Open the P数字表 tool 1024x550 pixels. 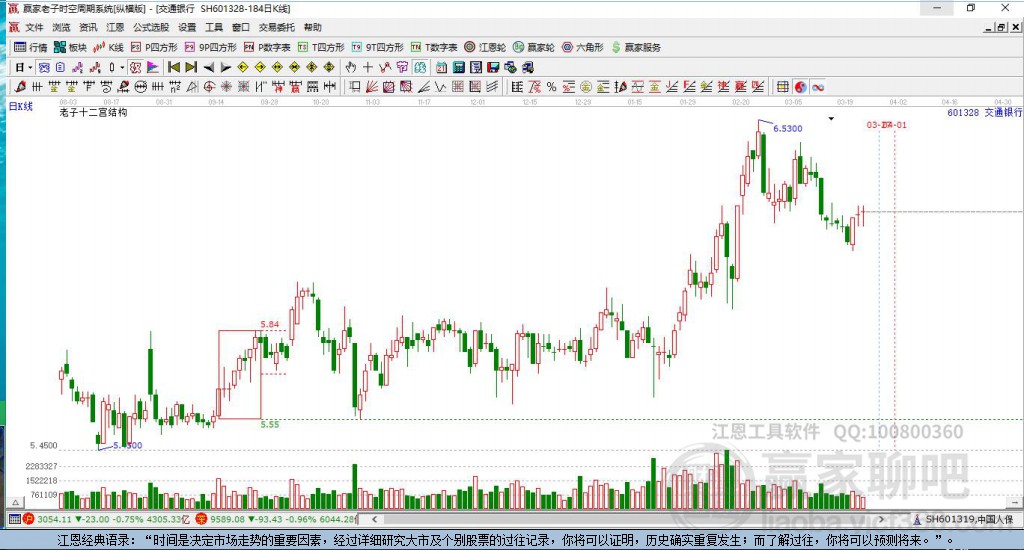pos(267,47)
